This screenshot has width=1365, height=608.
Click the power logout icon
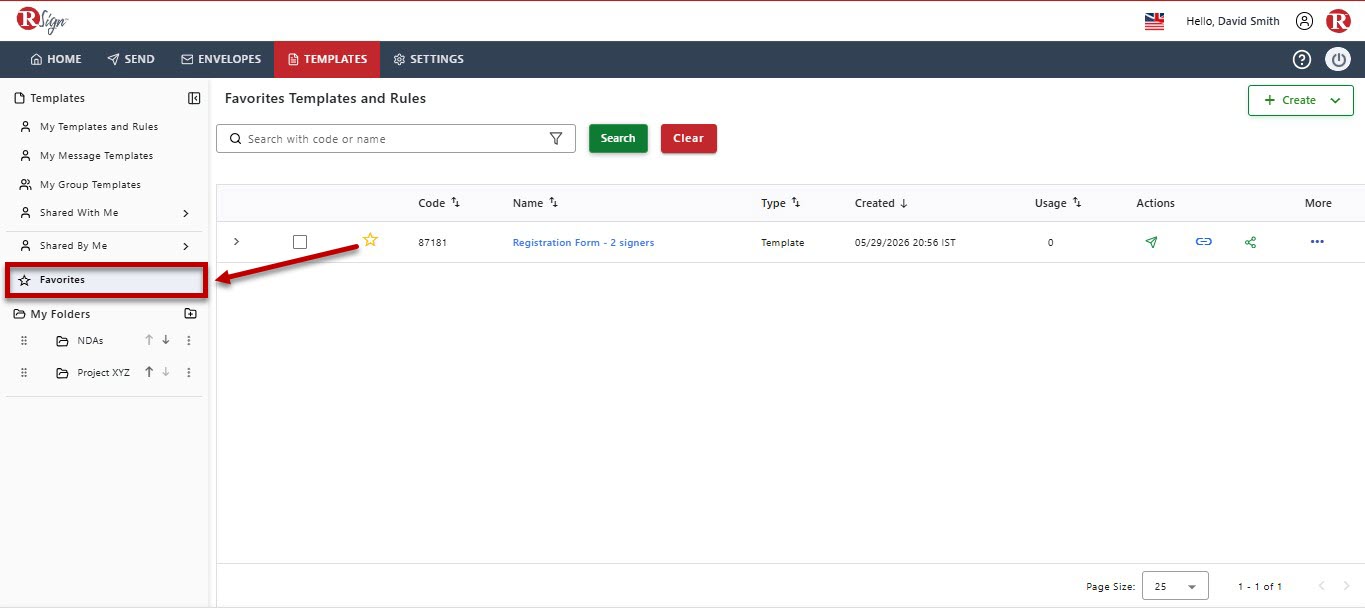click(x=1338, y=59)
